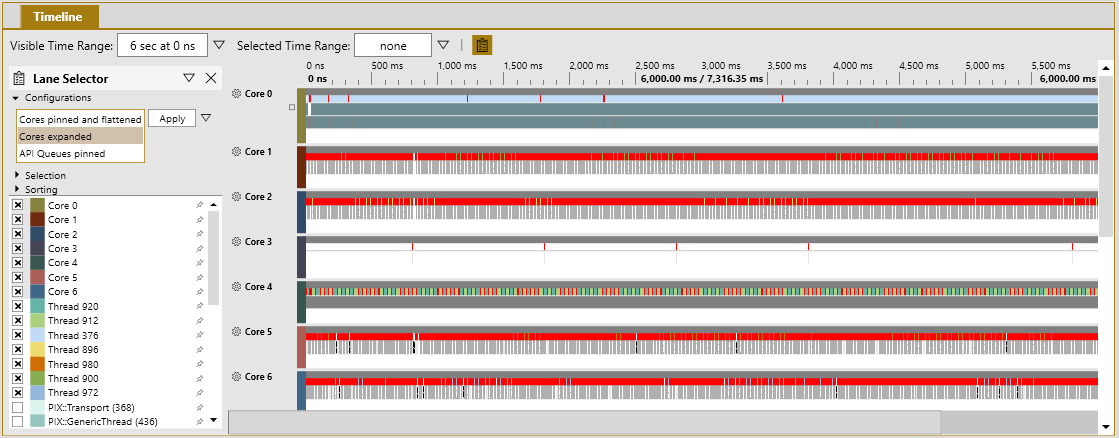Open the Lane Selector dropdown arrow

[188, 78]
